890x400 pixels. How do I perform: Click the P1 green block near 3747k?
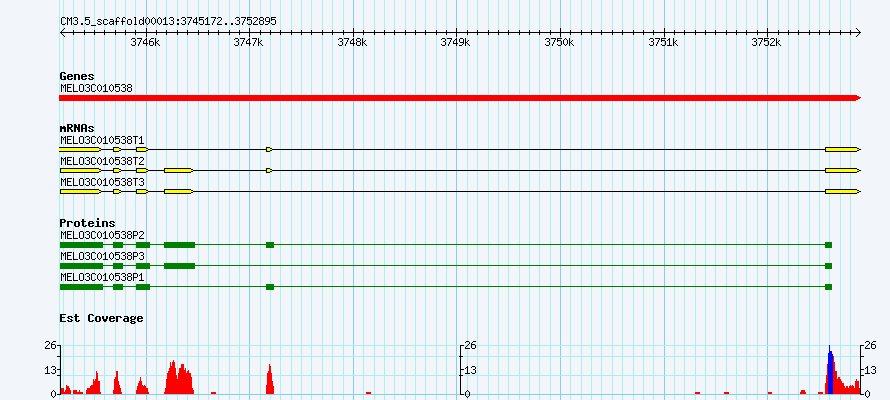(270, 287)
